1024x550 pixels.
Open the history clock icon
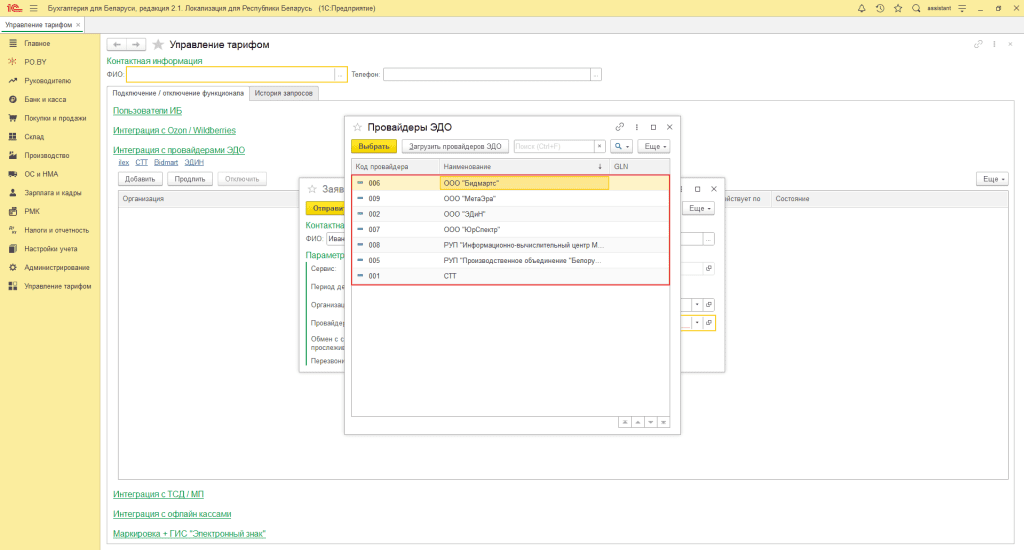[x=879, y=8]
